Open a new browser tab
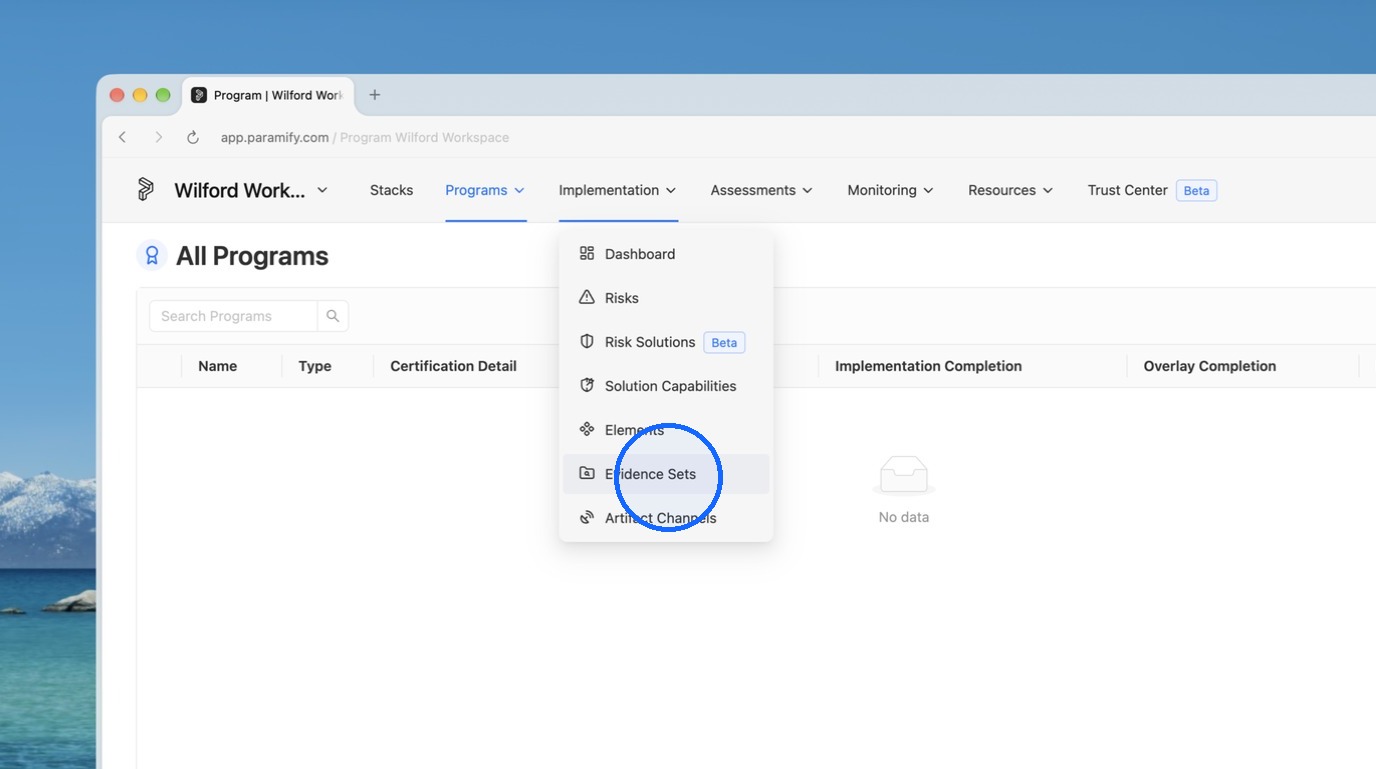1376x769 pixels. (x=375, y=95)
